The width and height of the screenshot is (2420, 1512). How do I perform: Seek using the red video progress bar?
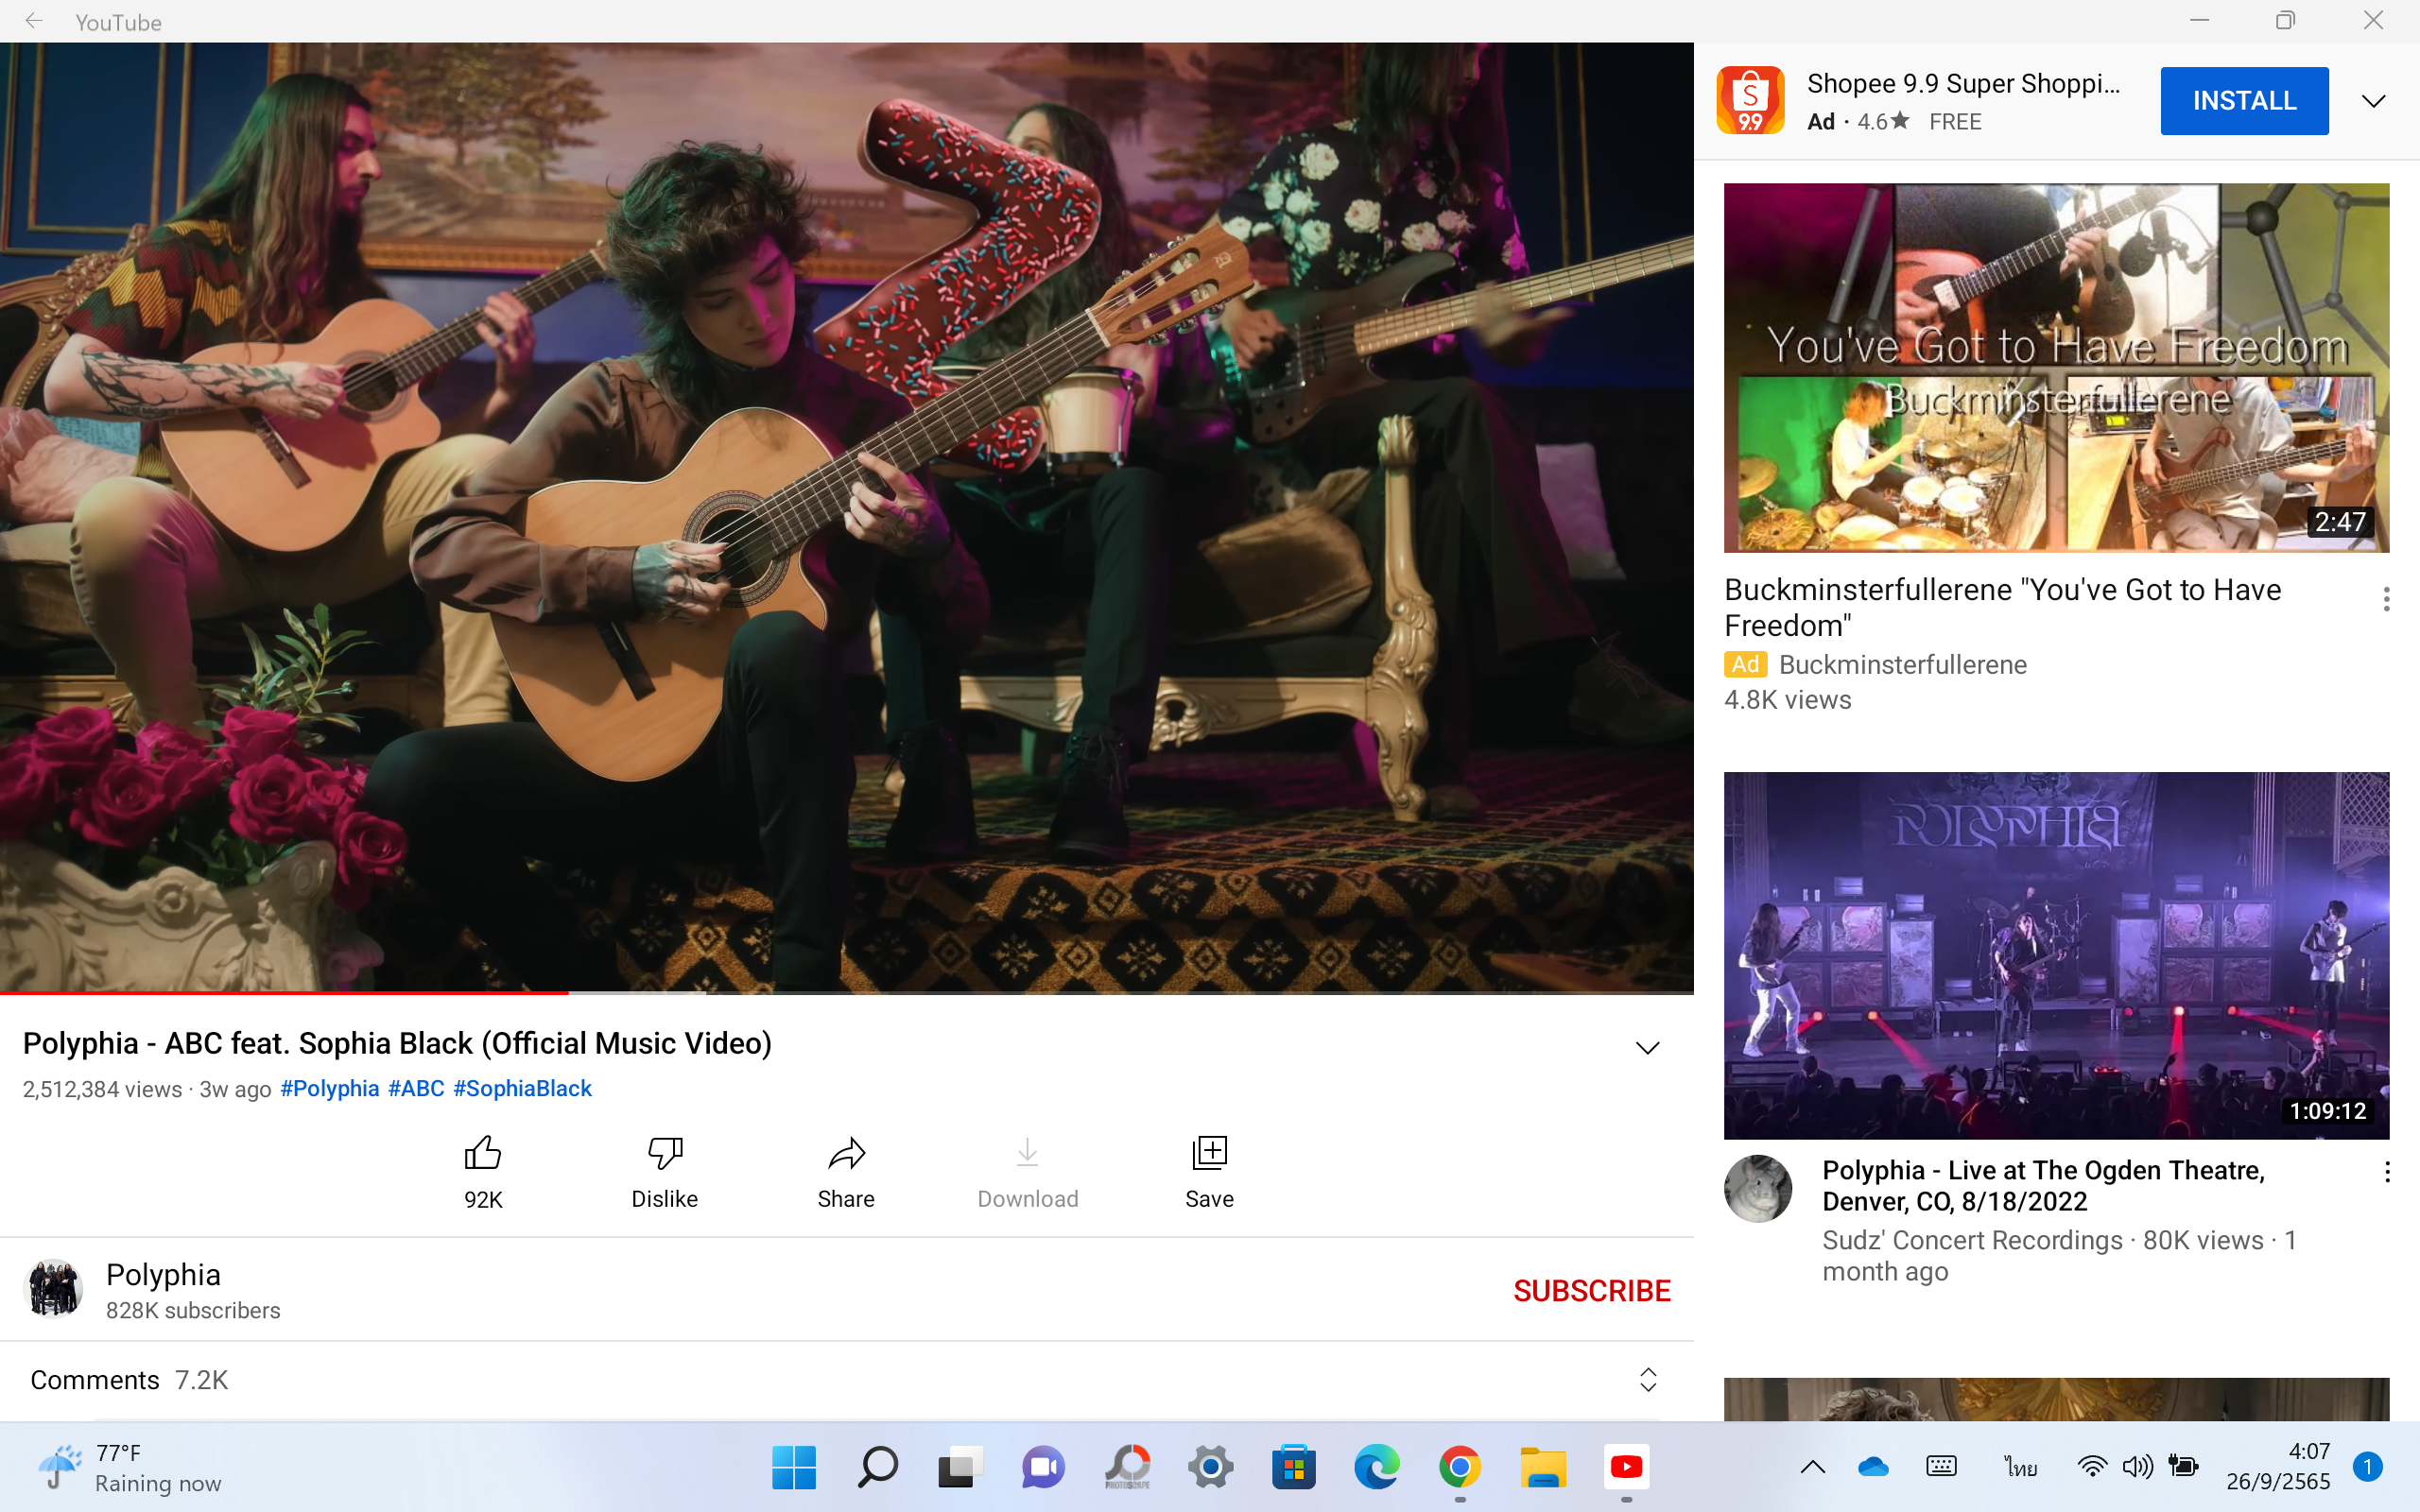tap(285, 992)
